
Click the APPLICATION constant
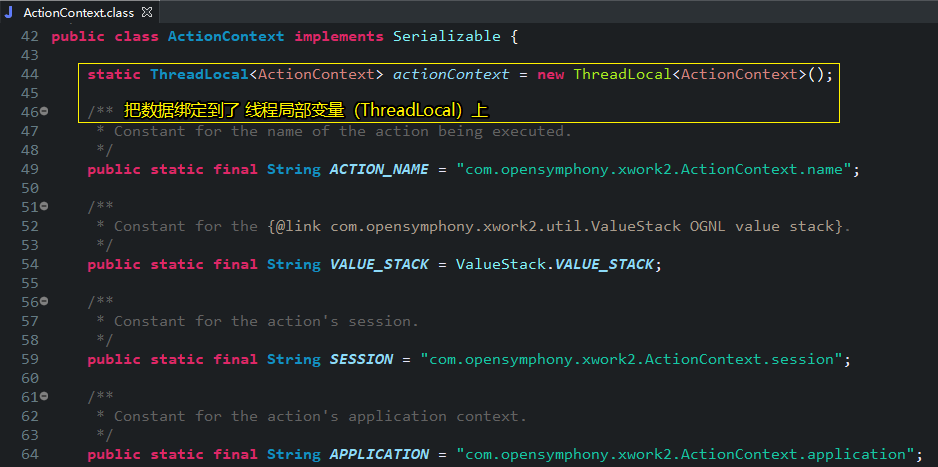coord(379,454)
